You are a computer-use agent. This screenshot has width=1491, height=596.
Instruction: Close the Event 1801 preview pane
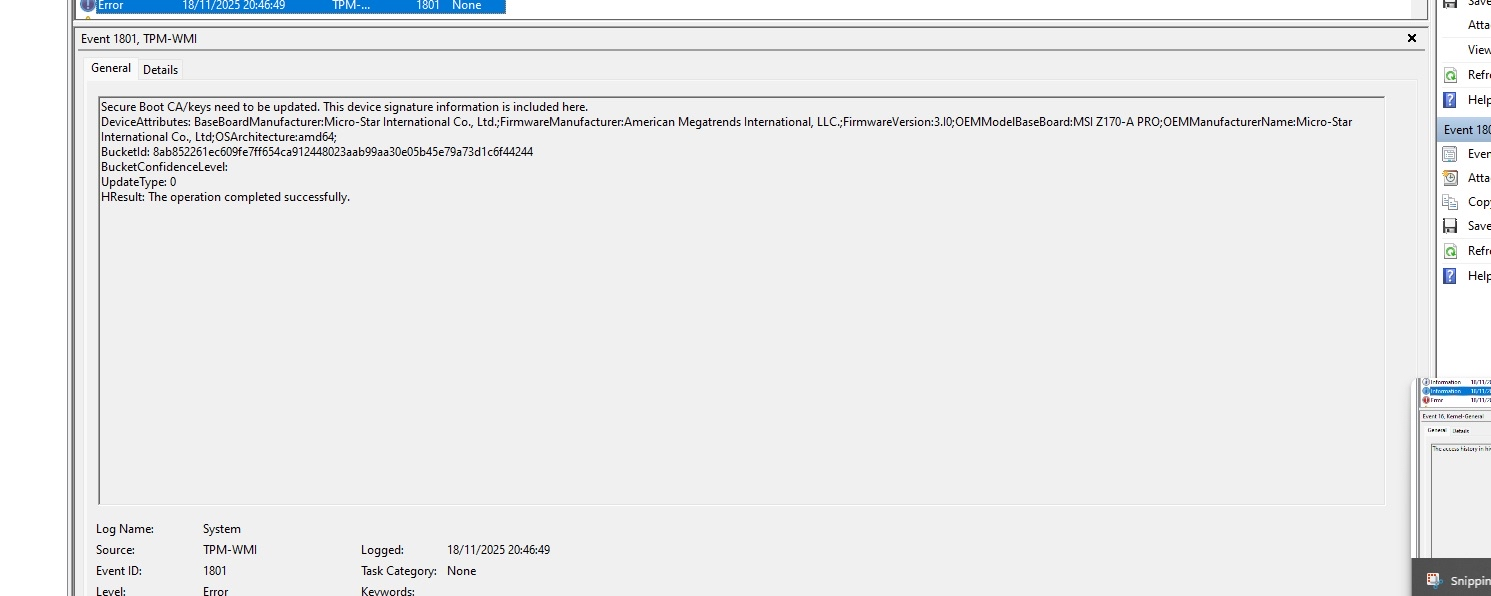pyautogui.click(x=1412, y=38)
